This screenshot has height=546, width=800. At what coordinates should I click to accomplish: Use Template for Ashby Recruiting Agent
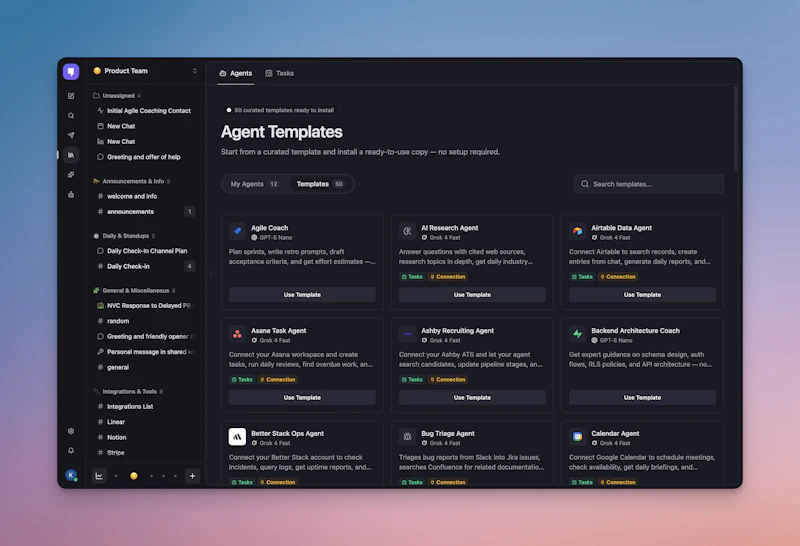(x=472, y=398)
